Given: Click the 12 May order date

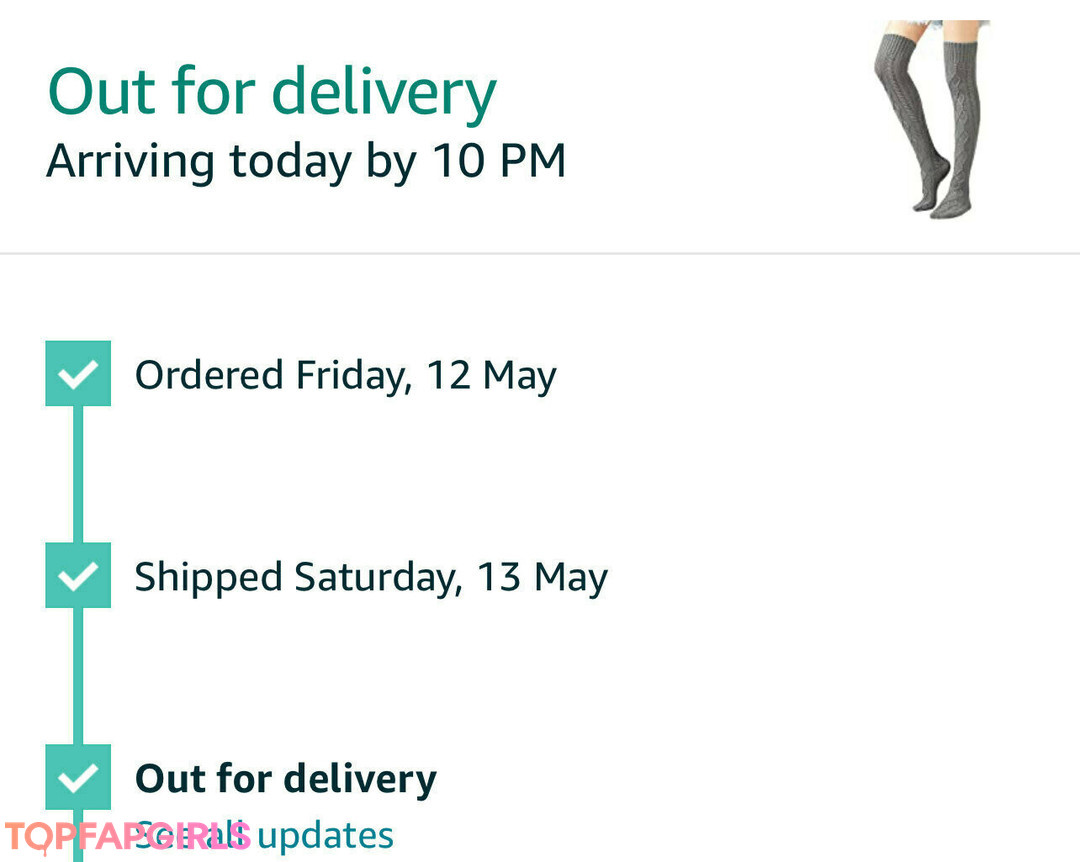Looking at the screenshot, I should tap(491, 376).
